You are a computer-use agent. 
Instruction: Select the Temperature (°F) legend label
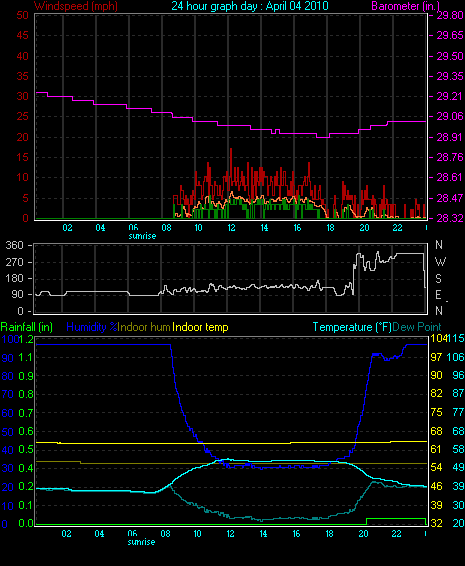click(x=352, y=327)
